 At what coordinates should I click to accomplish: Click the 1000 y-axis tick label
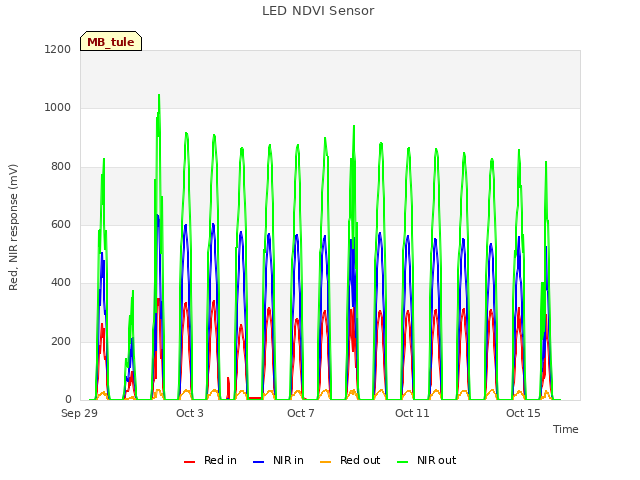[58, 107]
